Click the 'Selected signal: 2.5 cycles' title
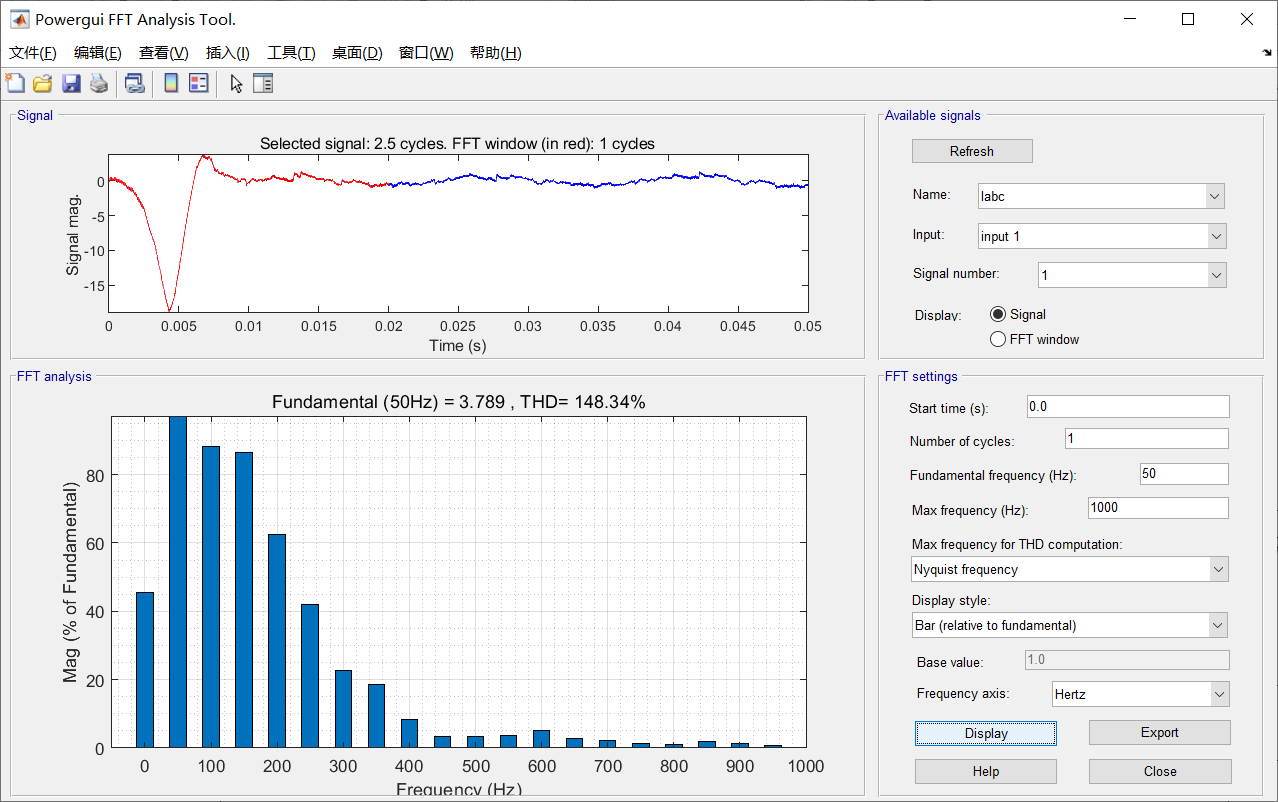Viewport: 1278px width, 802px height. pos(457,143)
